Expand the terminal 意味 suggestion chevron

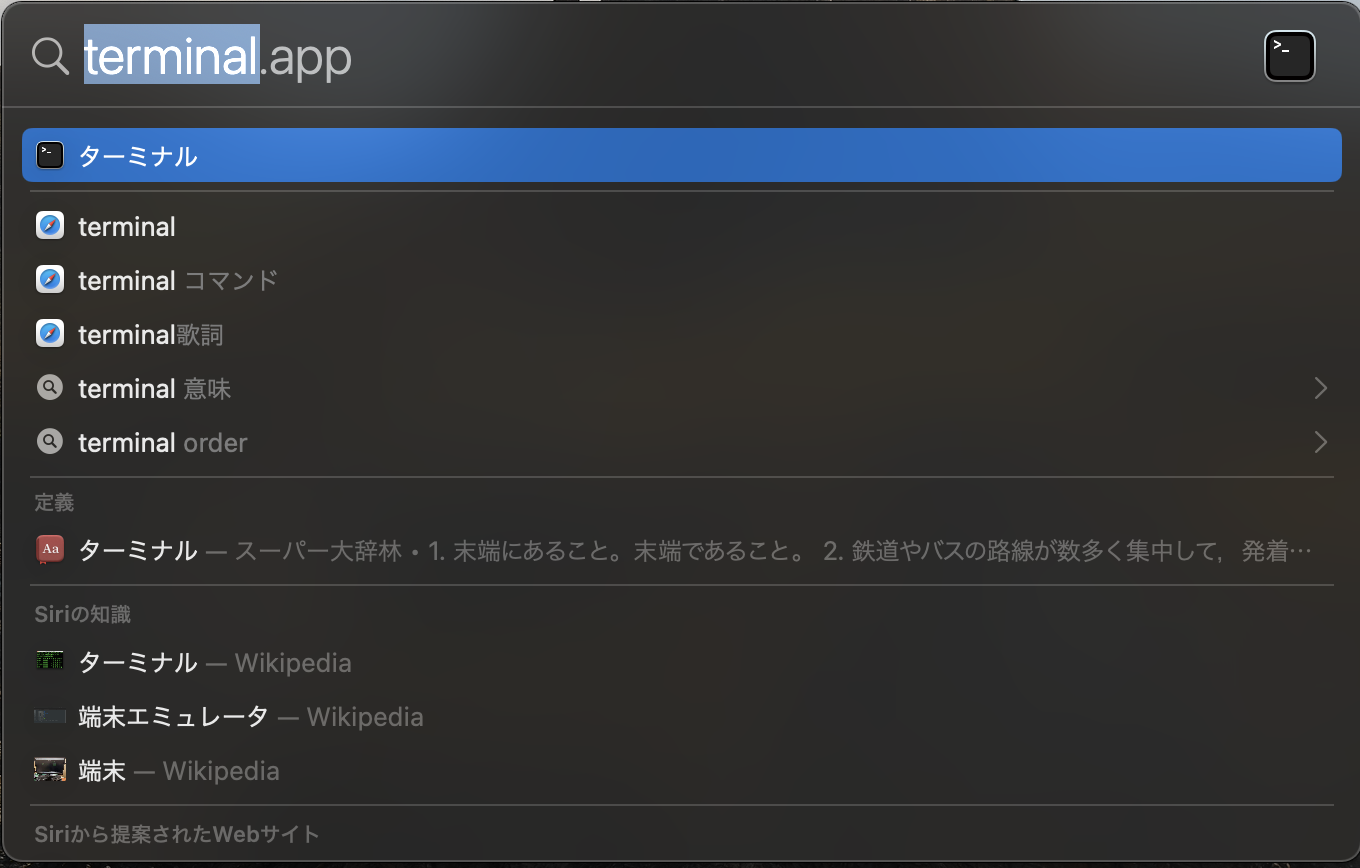click(x=1320, y=388)
